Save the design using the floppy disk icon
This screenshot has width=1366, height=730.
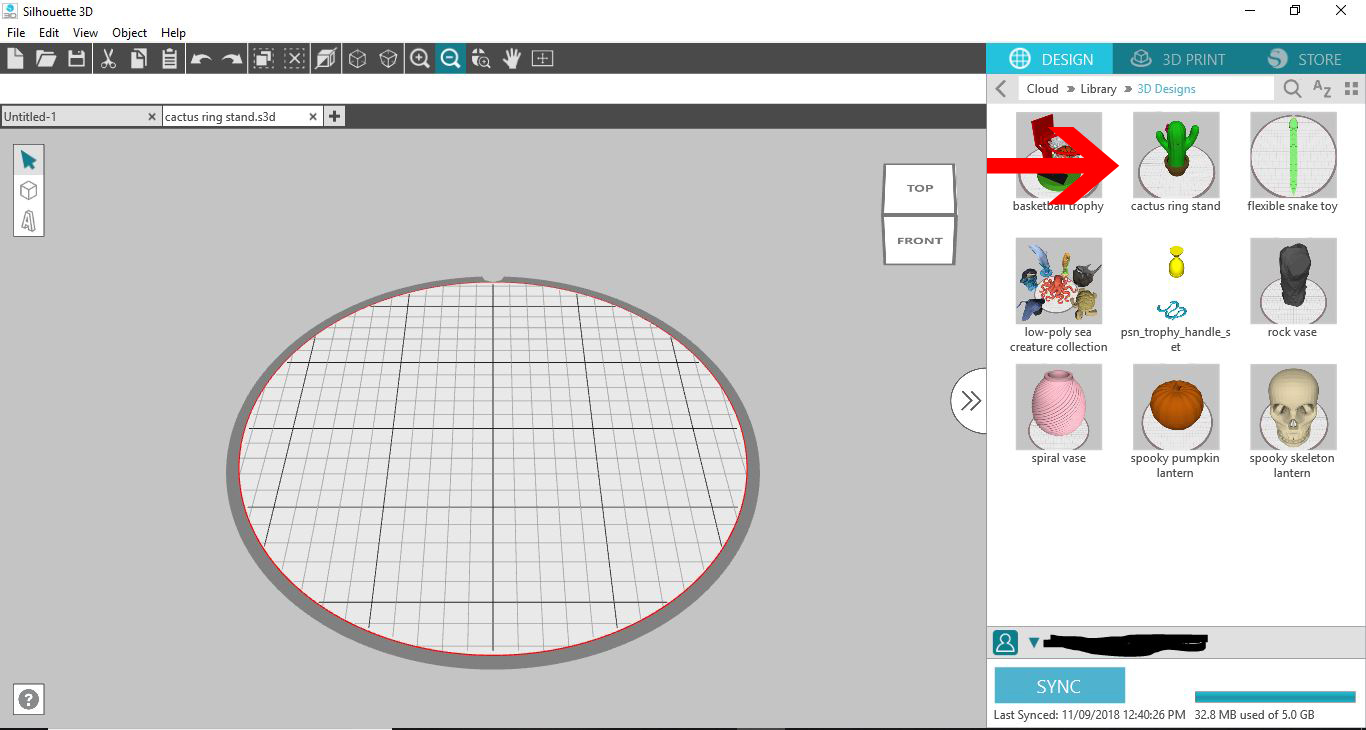point(76,59)
